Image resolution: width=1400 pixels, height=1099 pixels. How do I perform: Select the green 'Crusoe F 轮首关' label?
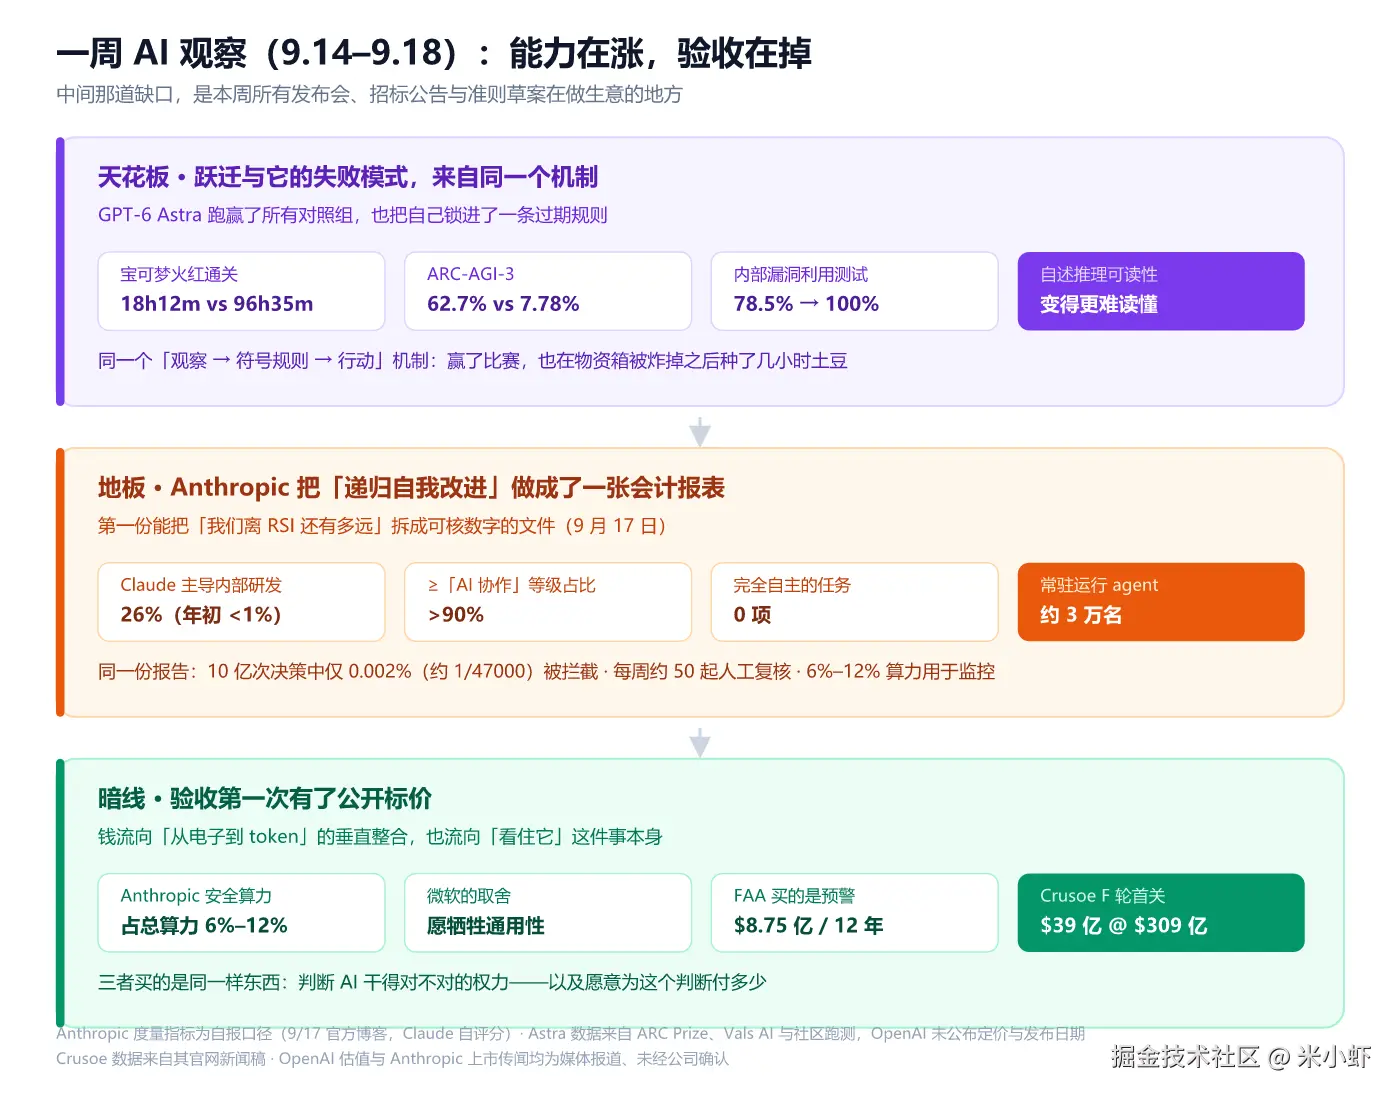(1102, 896)
